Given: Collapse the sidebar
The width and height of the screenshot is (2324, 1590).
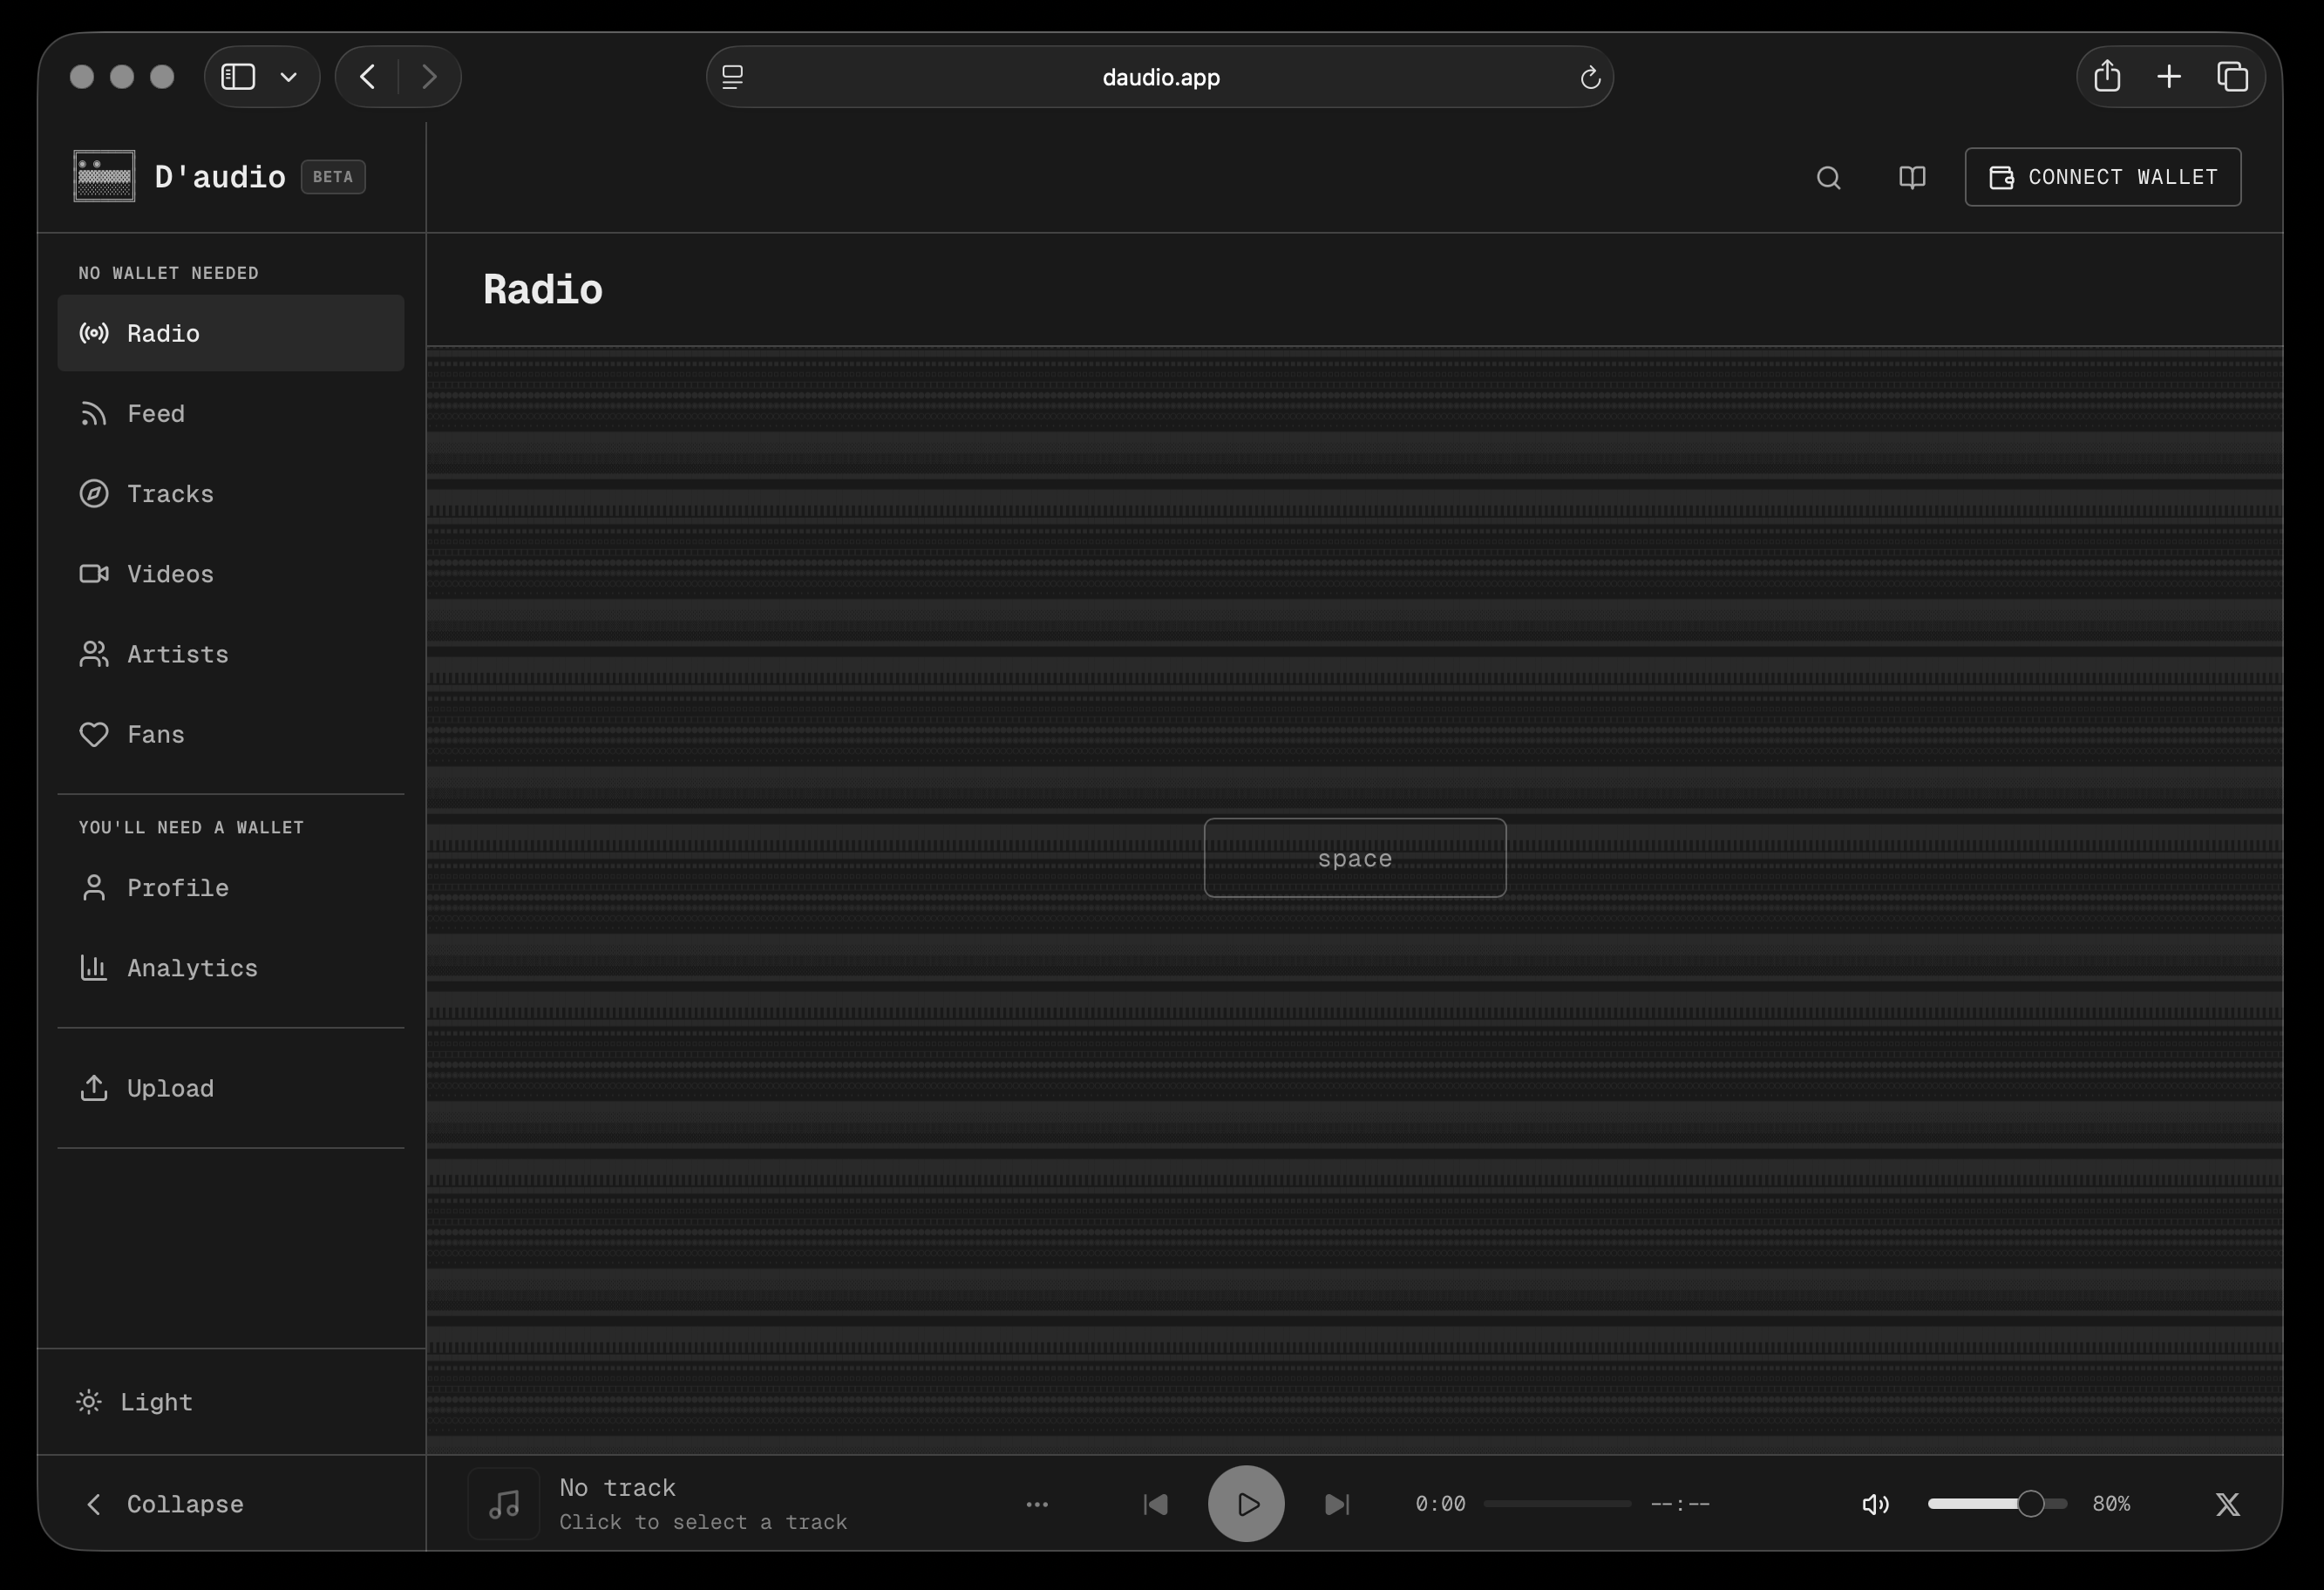Looking at the screenshot, I should 184,1503.
